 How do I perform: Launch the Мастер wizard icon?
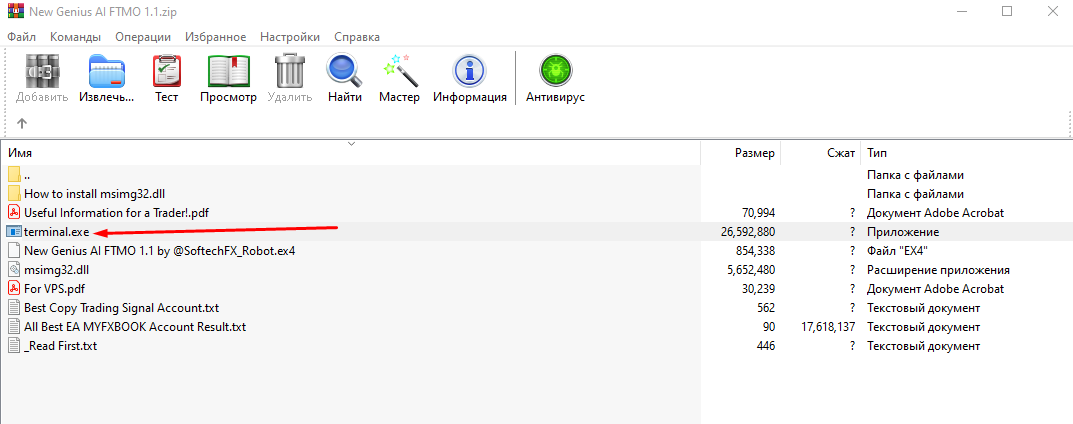[x=399, y=70]
